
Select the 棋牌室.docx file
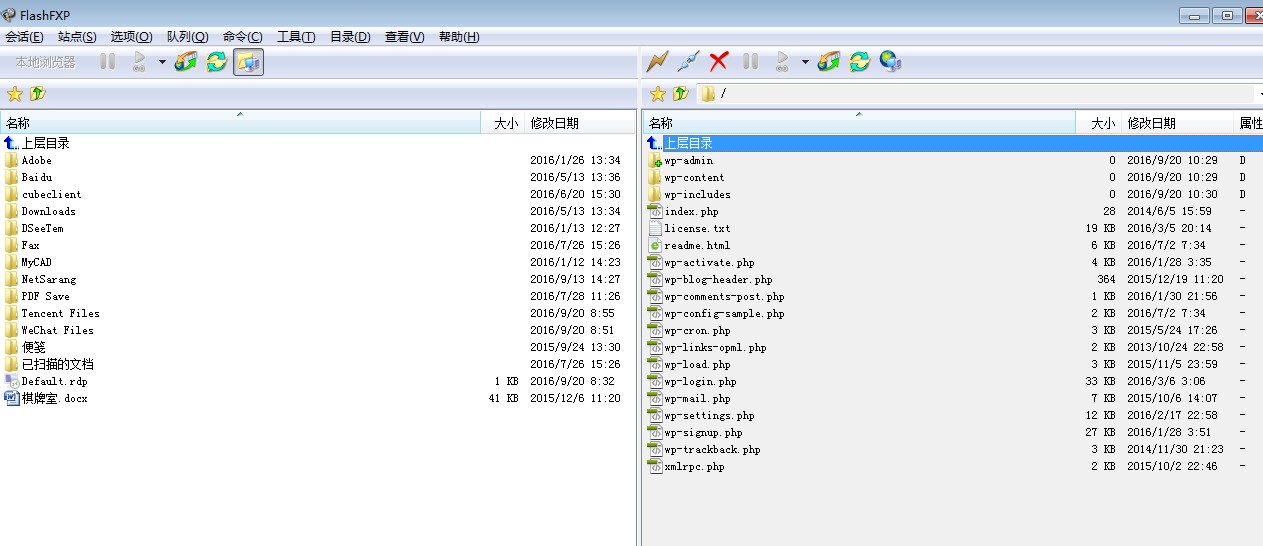point(54,398)
